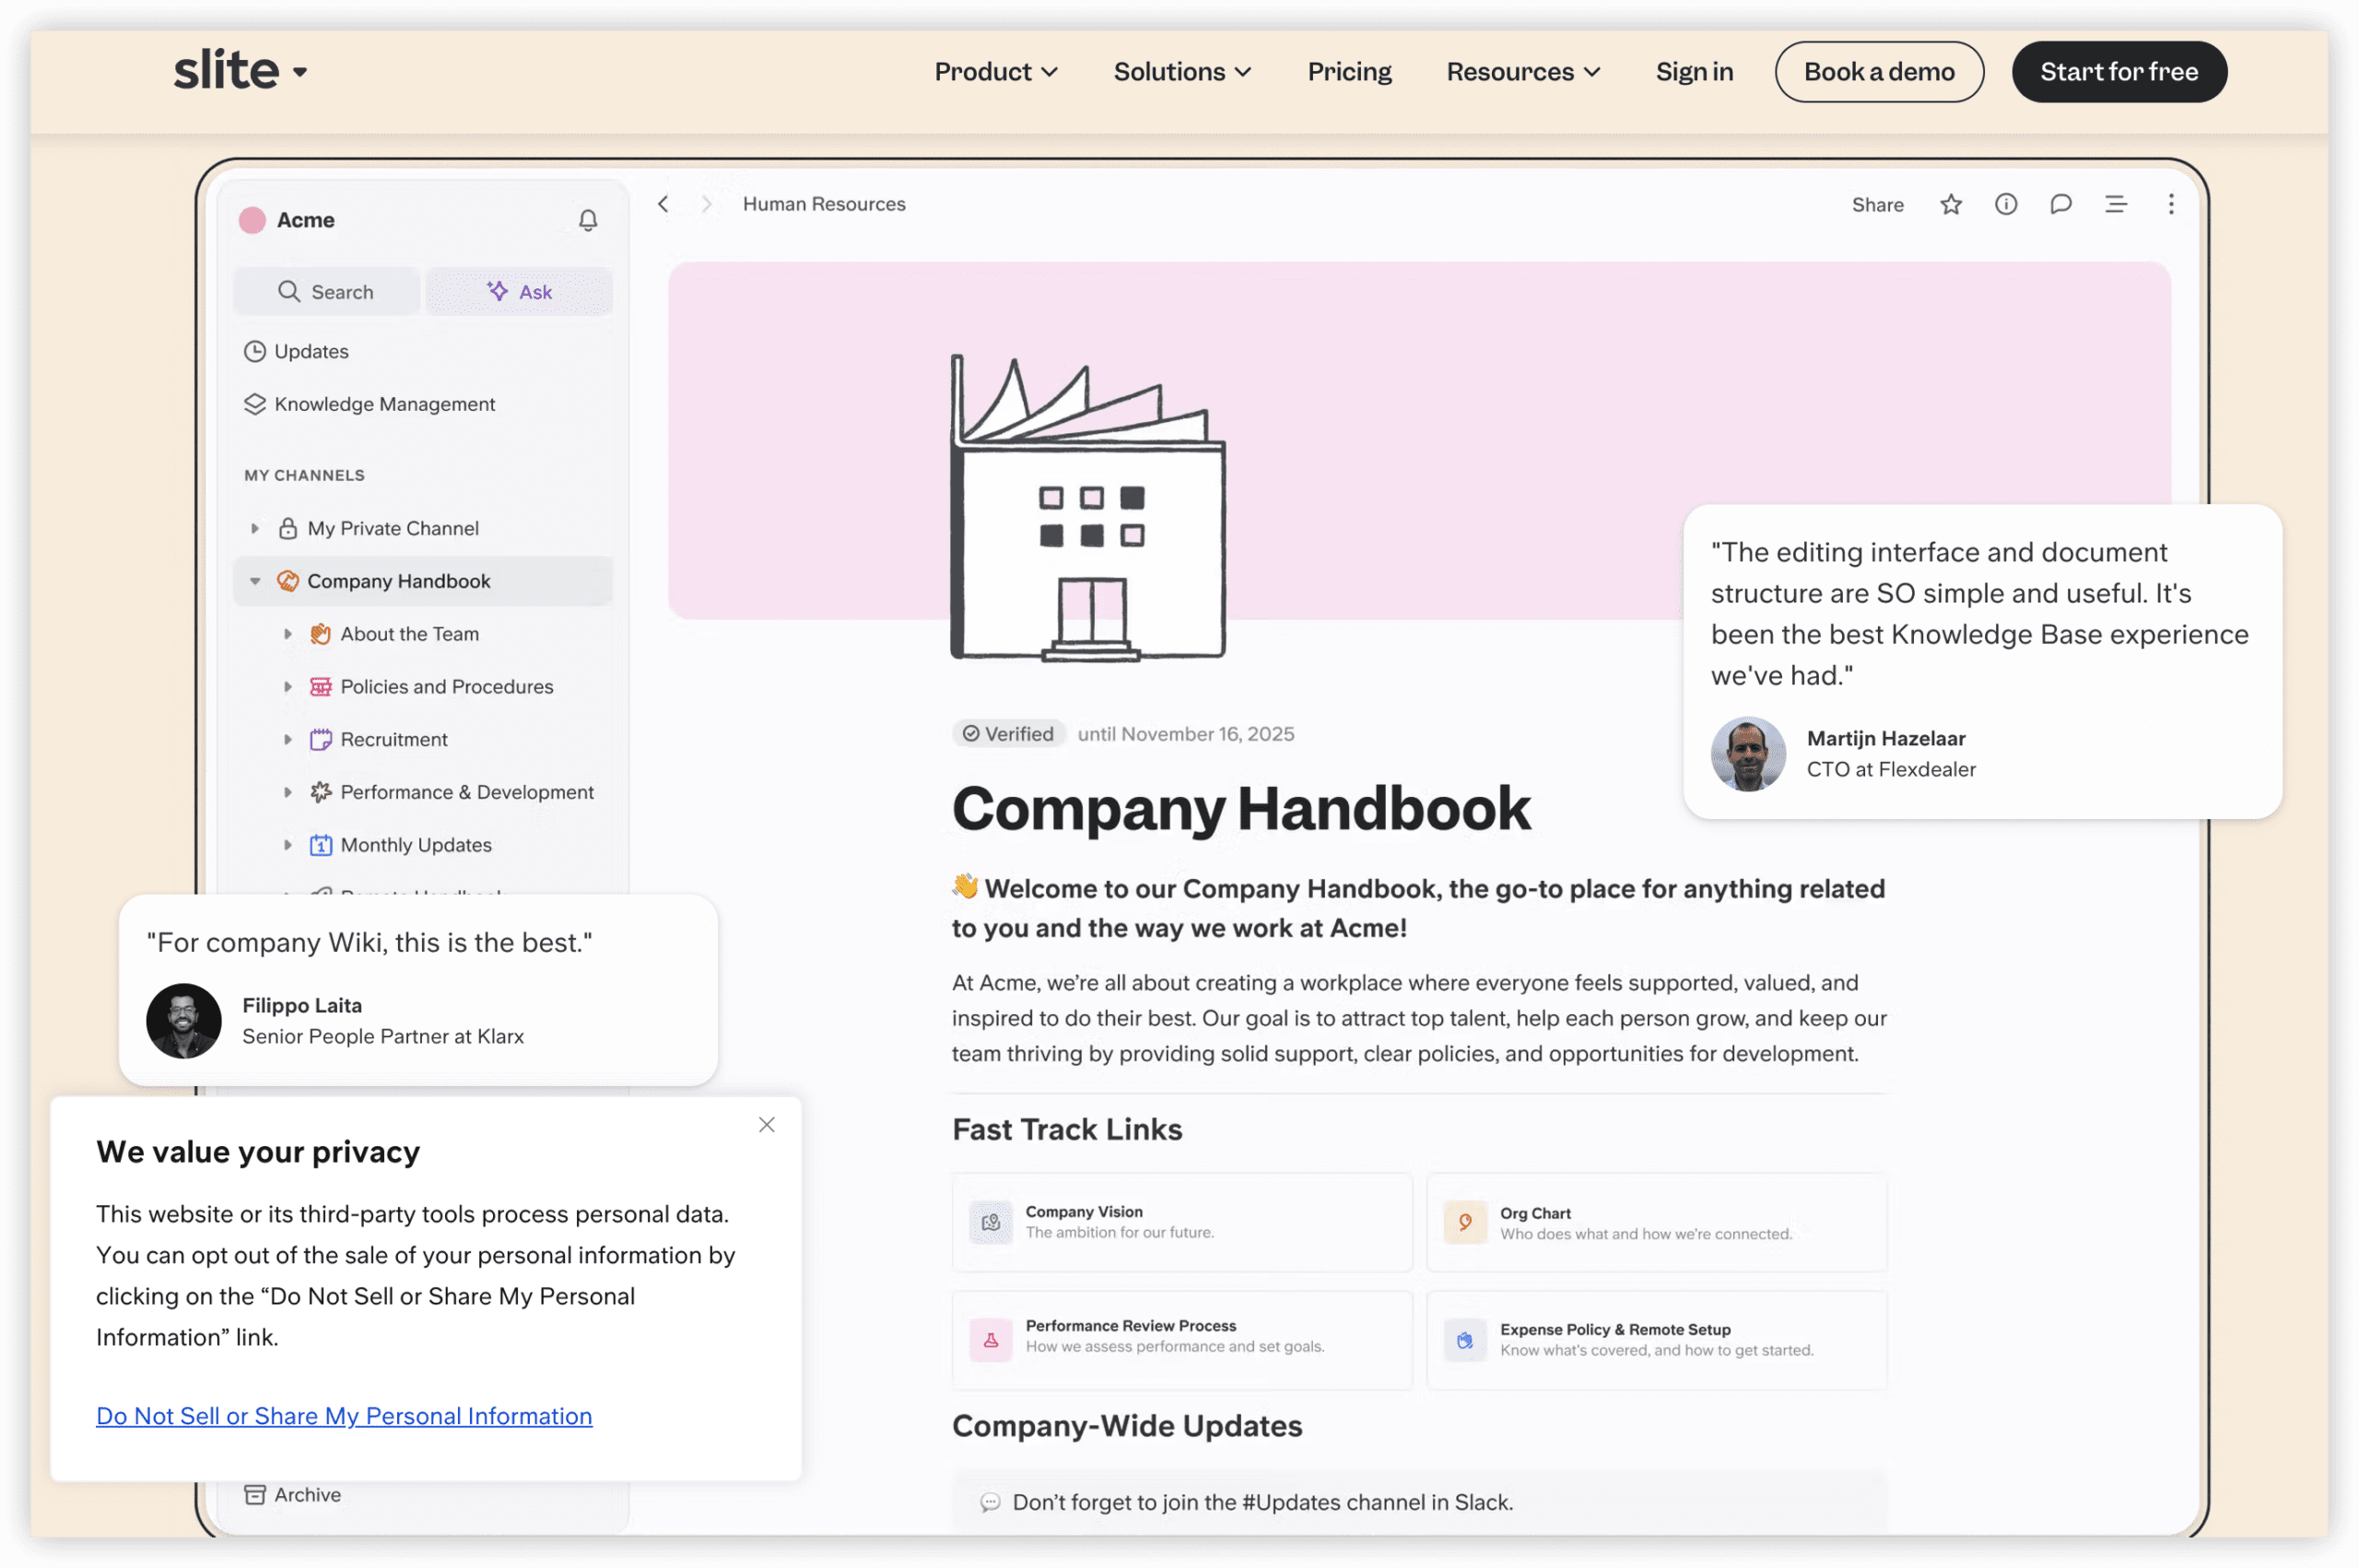Screen dimensions: 2359x1568
Task: Close the privacy notice popup
Action: (766, 1125)
